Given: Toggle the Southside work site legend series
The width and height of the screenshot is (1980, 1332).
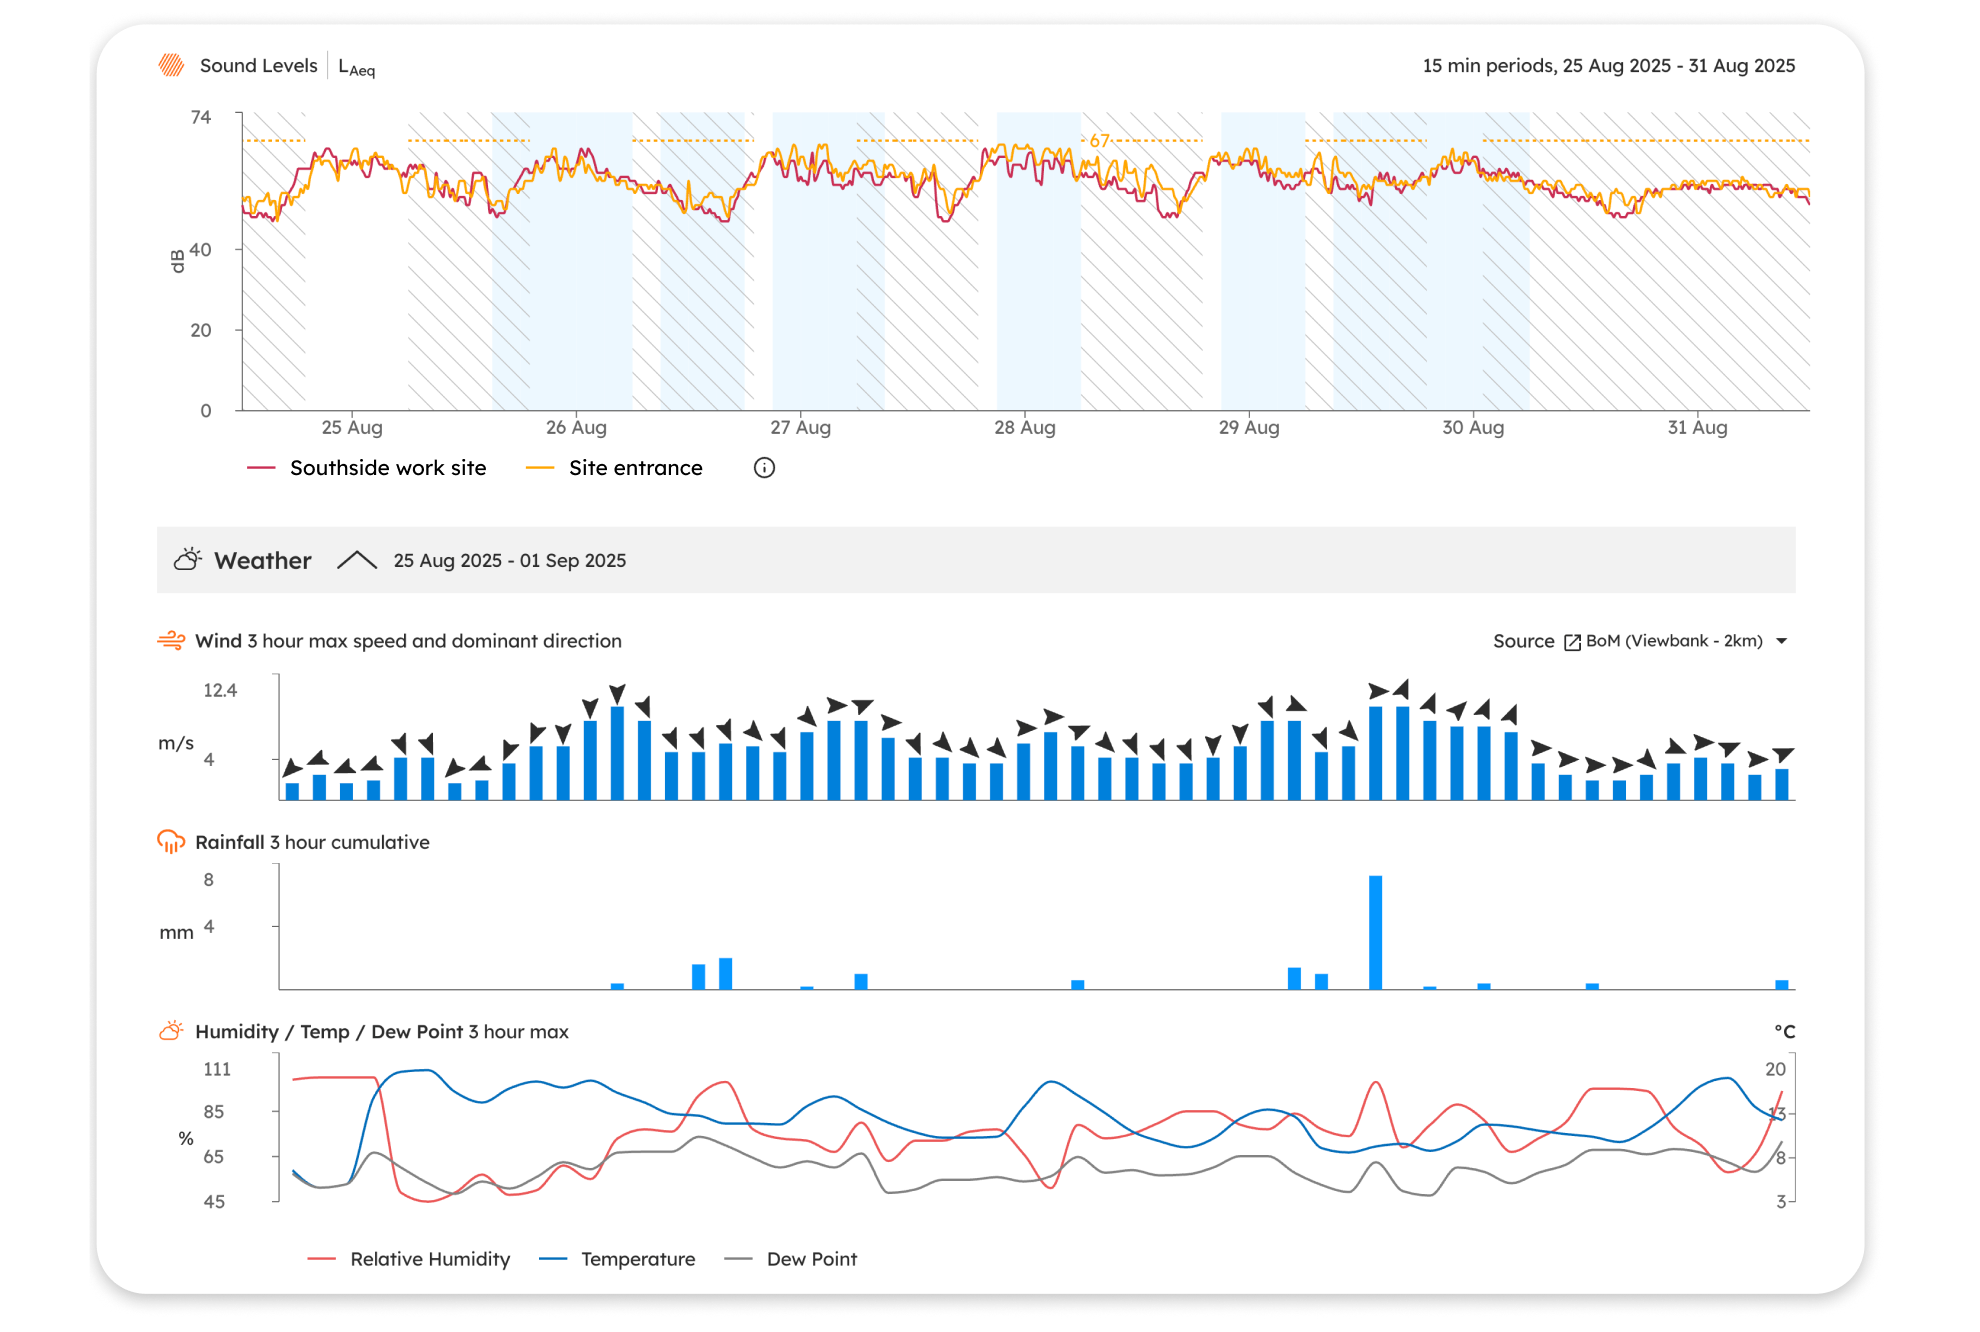Looking at the screenshot, I should point(367,468).
